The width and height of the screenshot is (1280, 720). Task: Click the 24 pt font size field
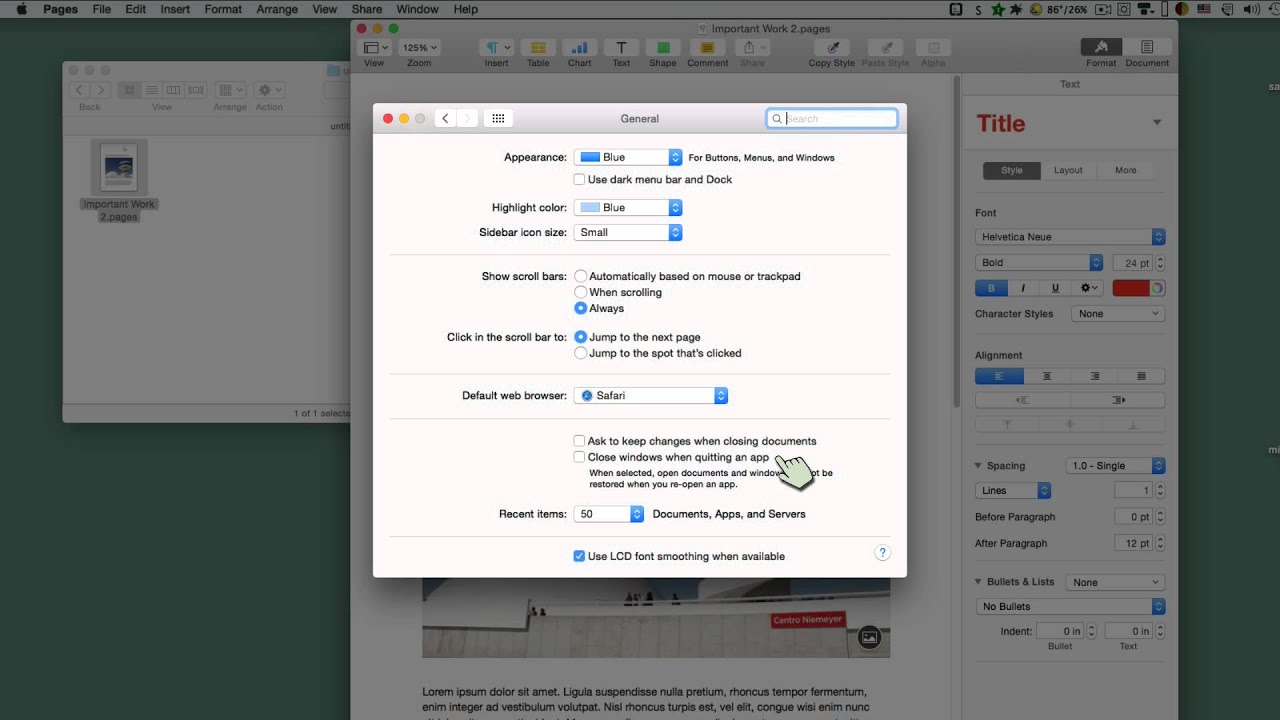pos(1132,263)
